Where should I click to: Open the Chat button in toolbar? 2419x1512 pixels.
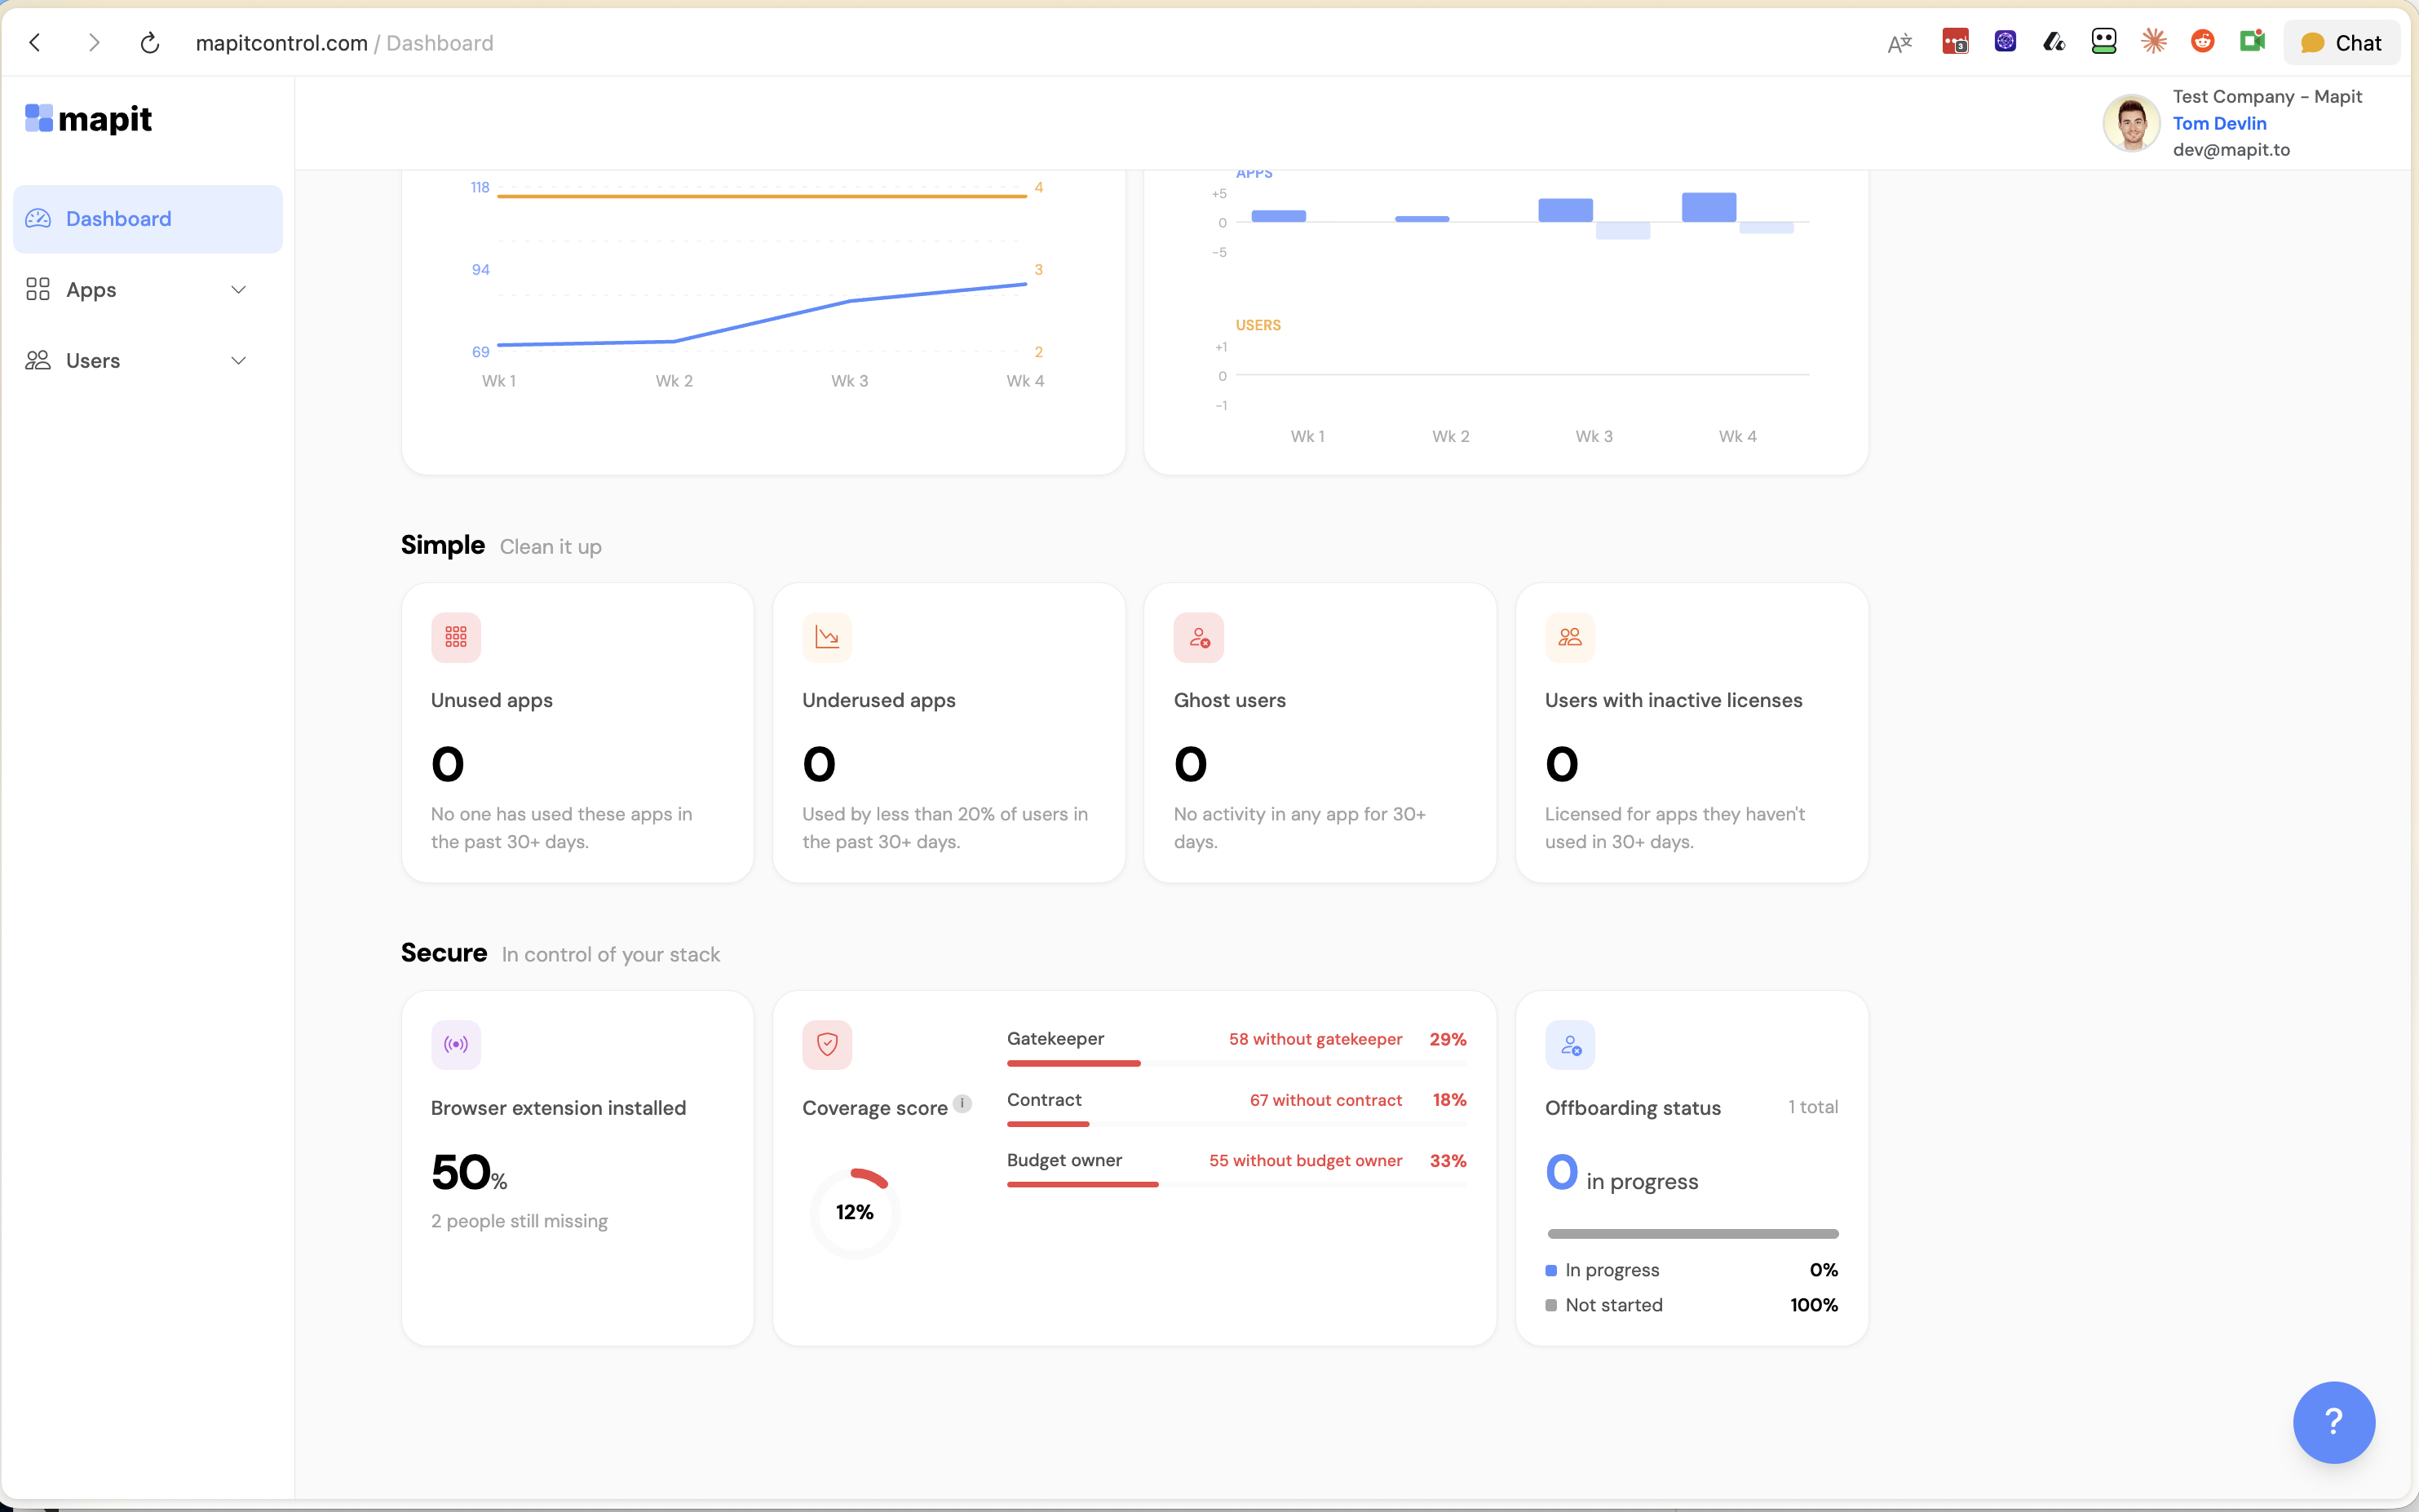[x=2341, y=43]
